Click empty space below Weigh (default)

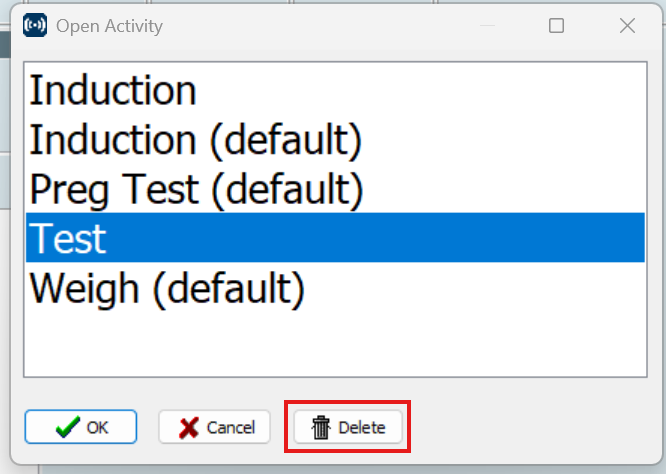pos(335,344)
